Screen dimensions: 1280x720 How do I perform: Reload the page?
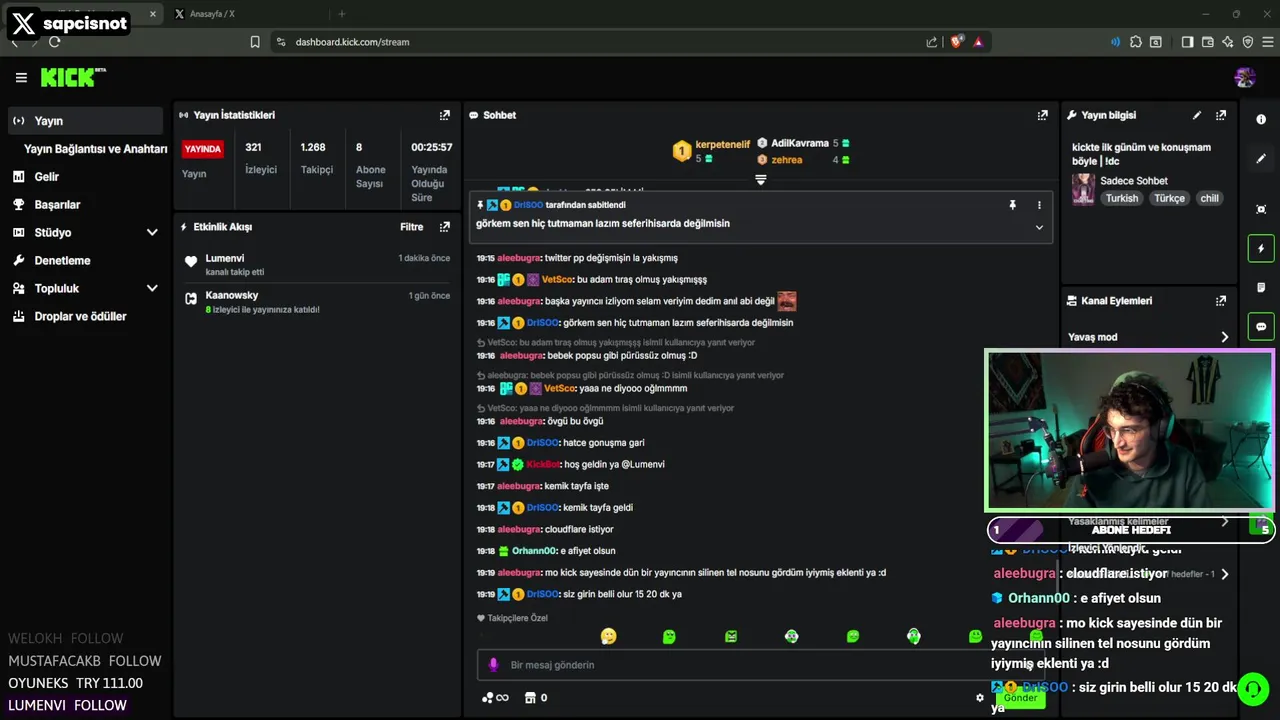[x=55, y=42]
